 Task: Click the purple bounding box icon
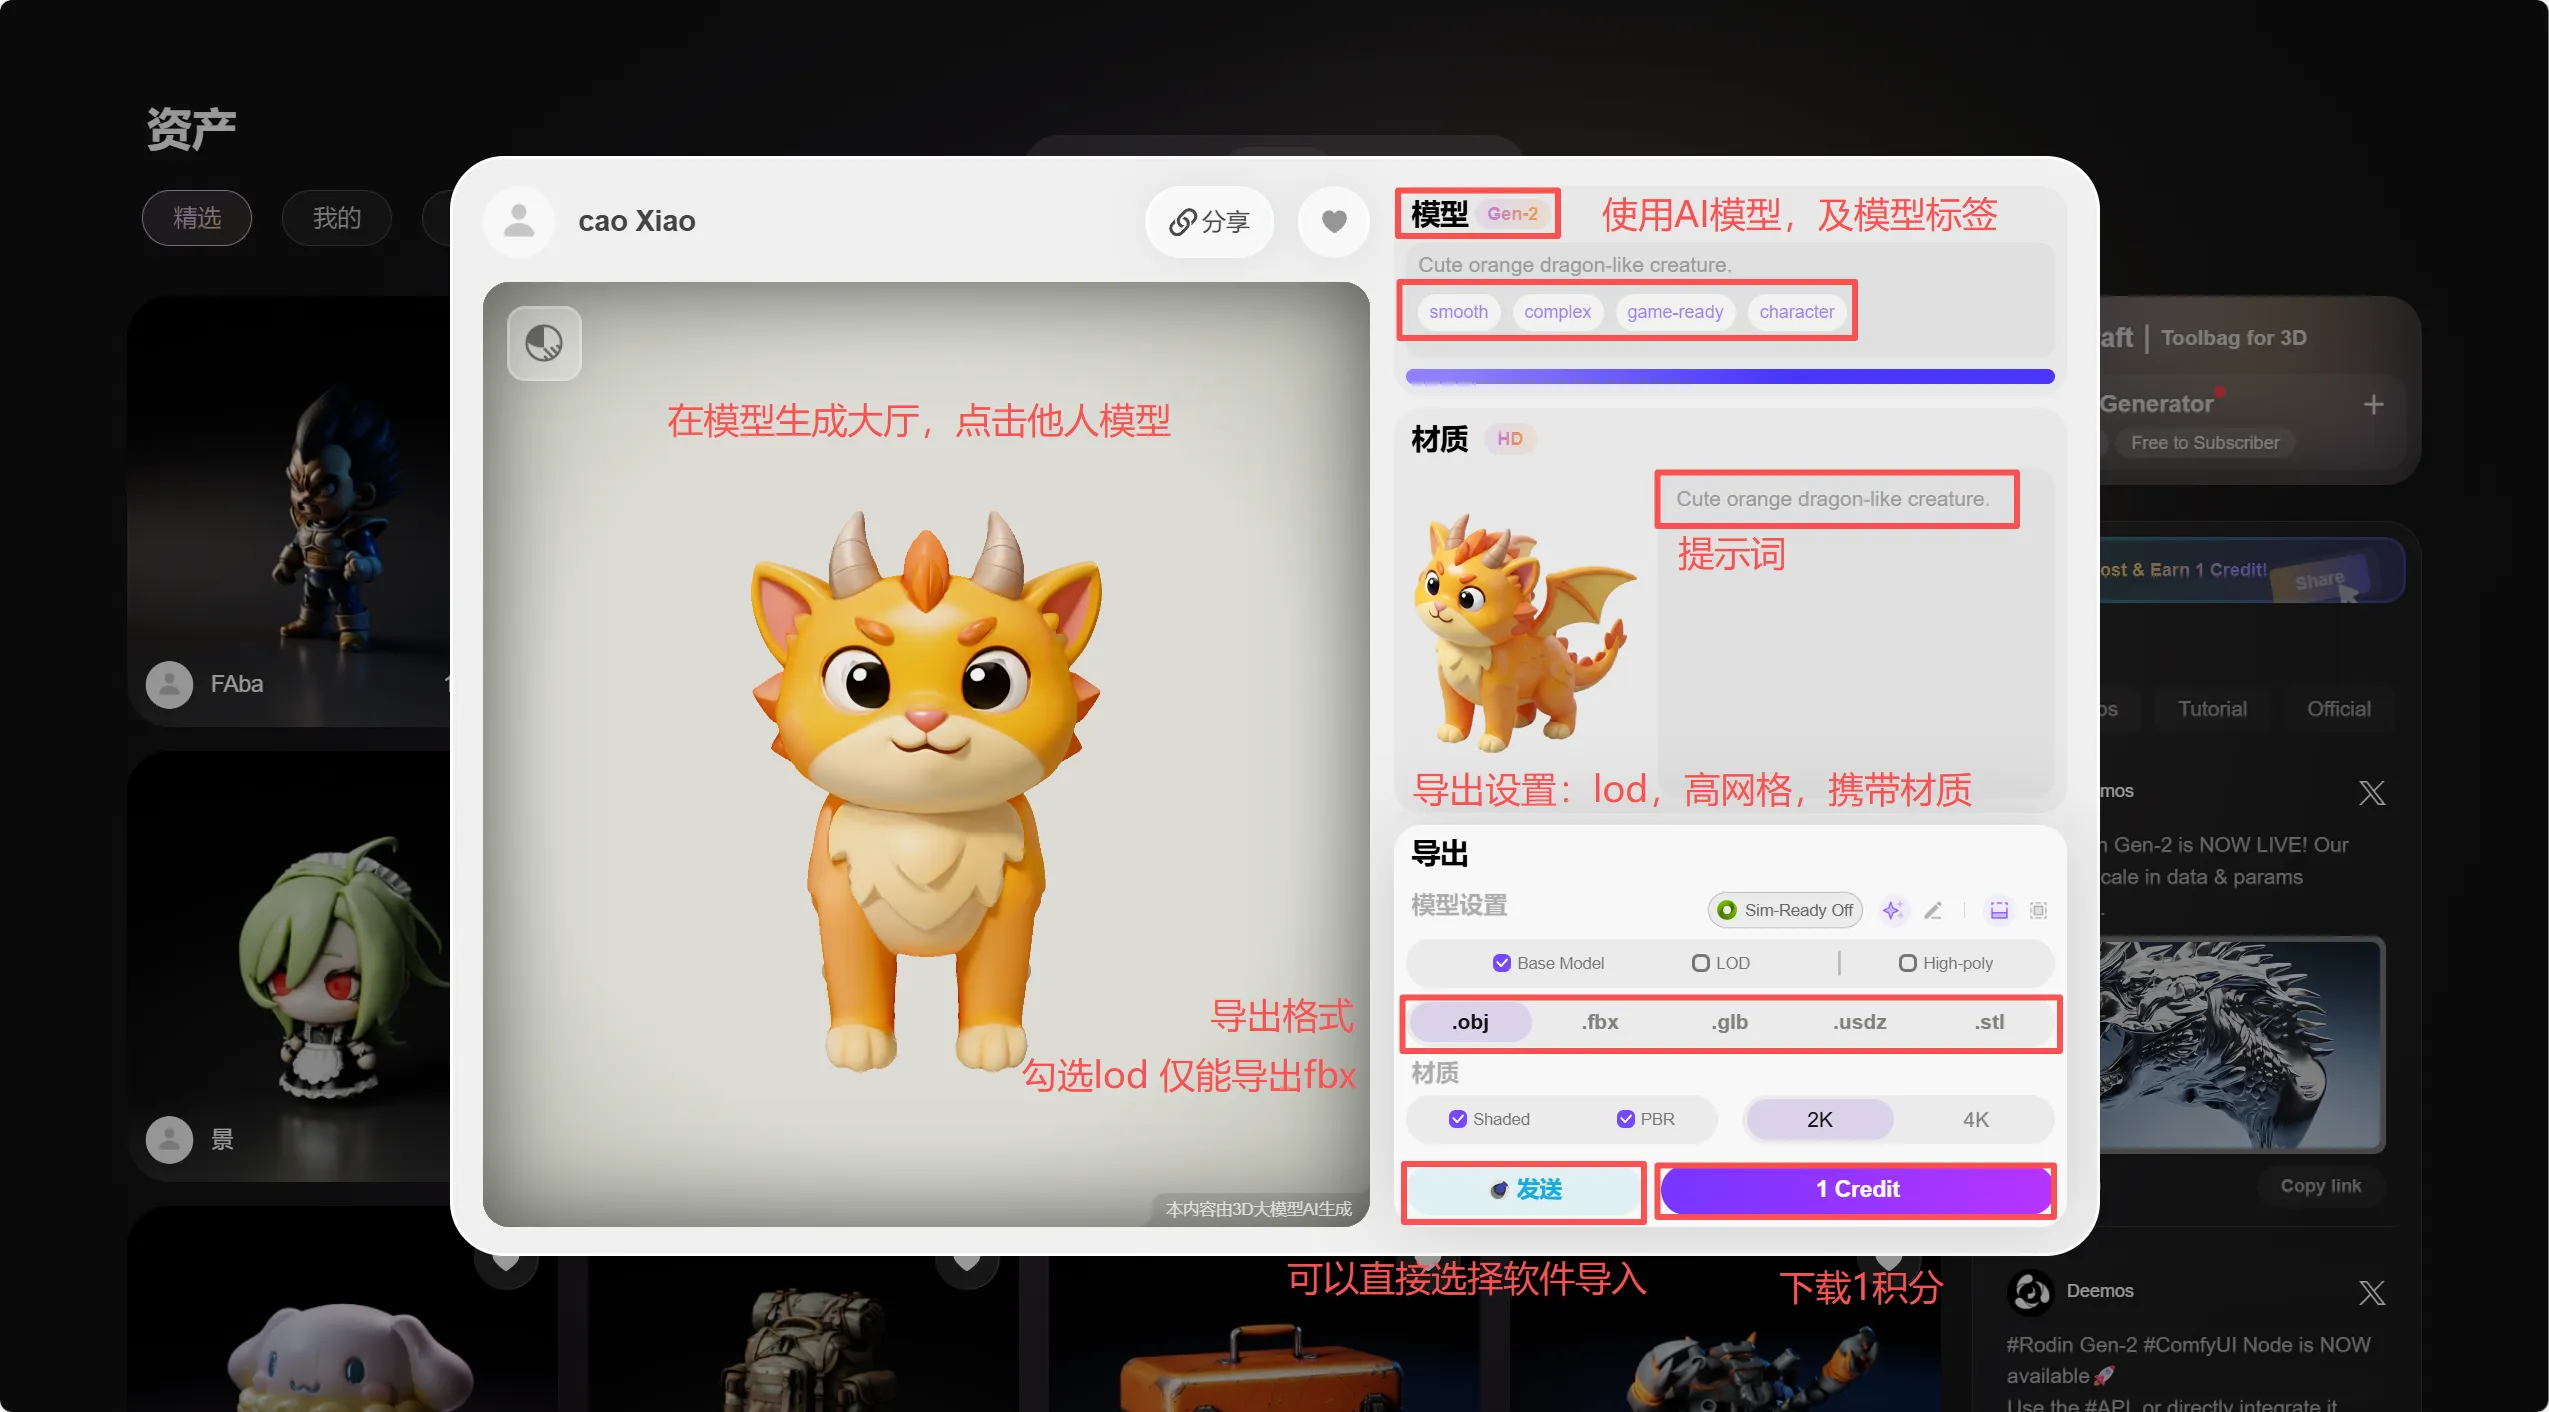[x=1998, y=910]
